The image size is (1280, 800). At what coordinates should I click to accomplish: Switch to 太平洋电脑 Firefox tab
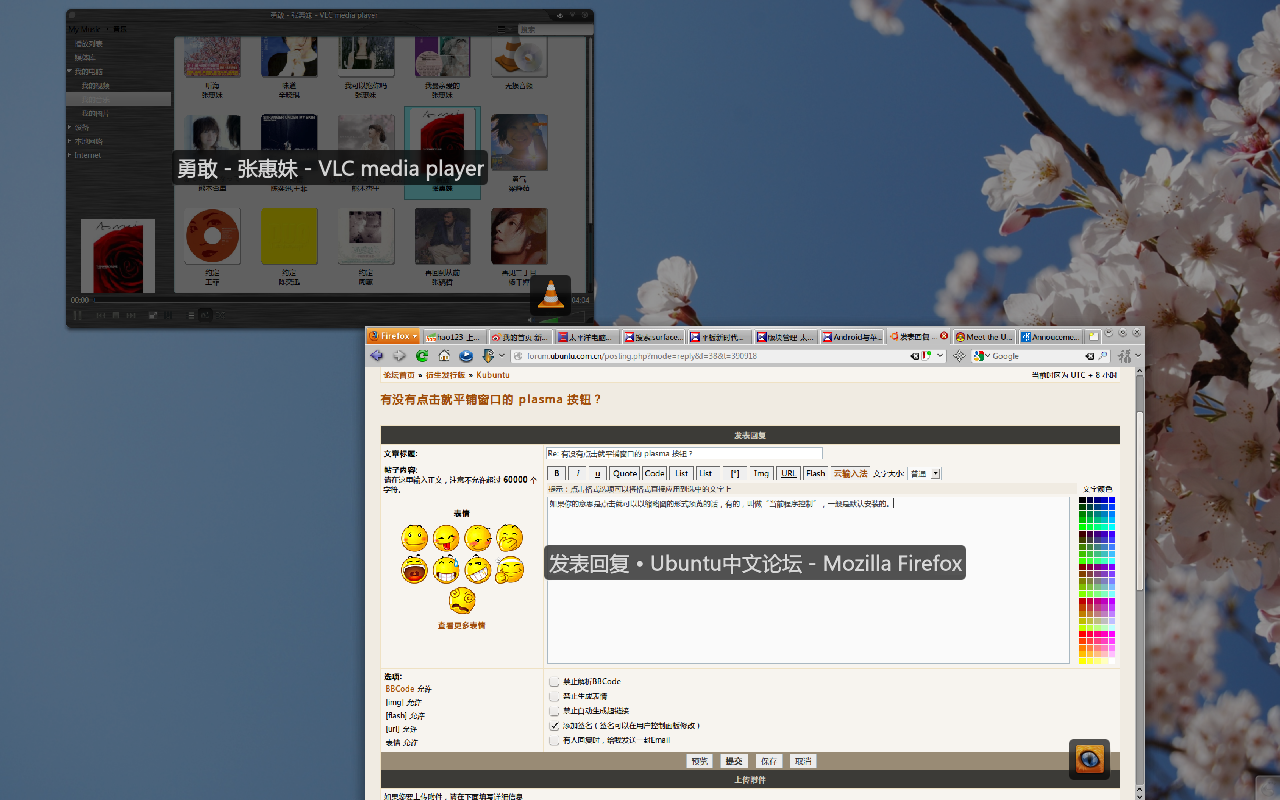586,337
